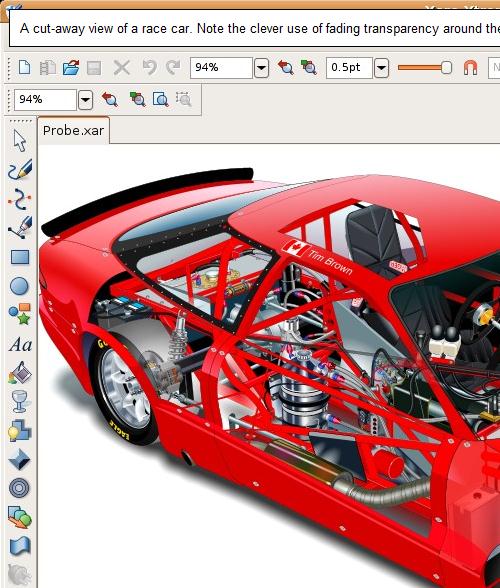Select the Shadow tool with lightbulb
500x588 pixels.
coord(20,430)
